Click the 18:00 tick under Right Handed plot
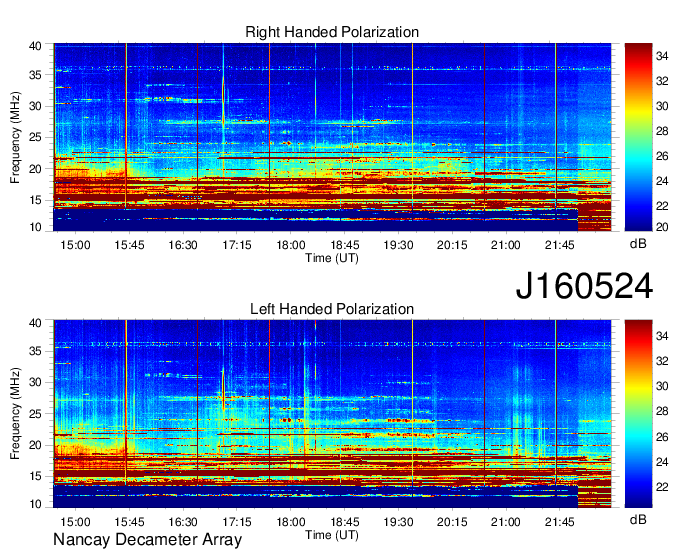This screenshot has width=680, height=552. pyautogui.click(x=291, y=245)
